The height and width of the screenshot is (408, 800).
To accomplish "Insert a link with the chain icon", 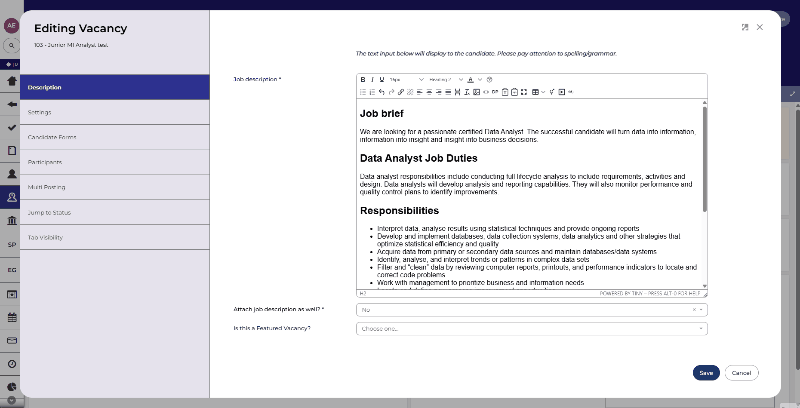I will click(401, 92).
